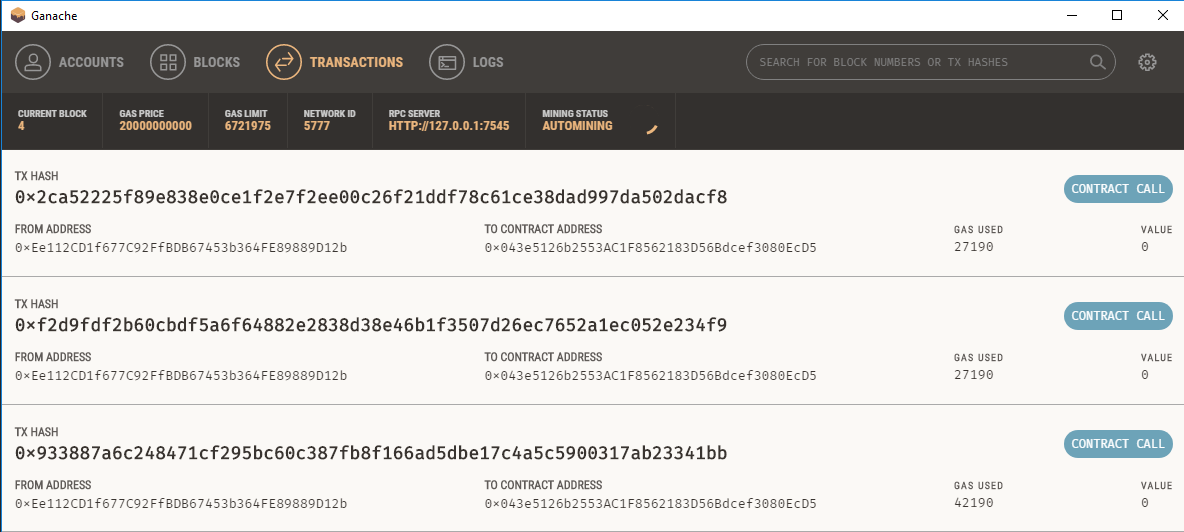Click the search magnifier icon
This screenshot has width=1184, height=532.
(x=1096, y=62)
